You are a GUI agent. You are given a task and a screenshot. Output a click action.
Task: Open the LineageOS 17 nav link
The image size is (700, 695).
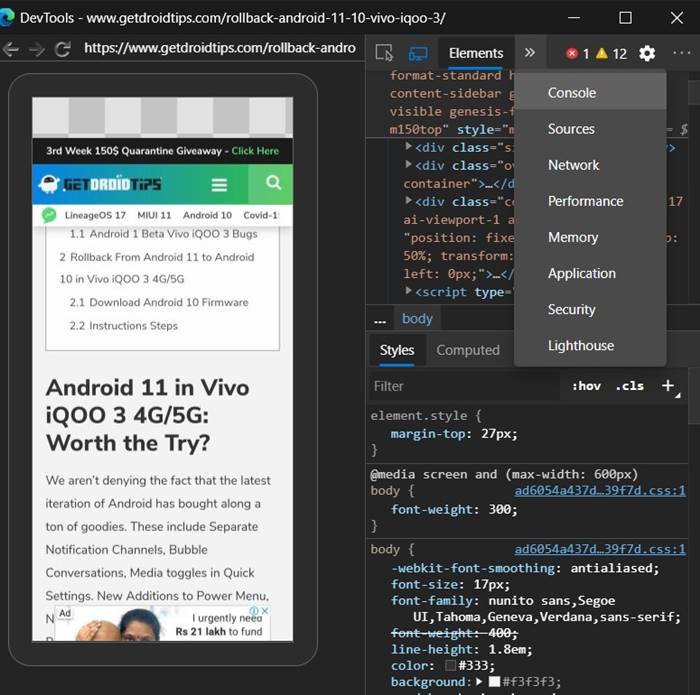[x=95, y=215]
